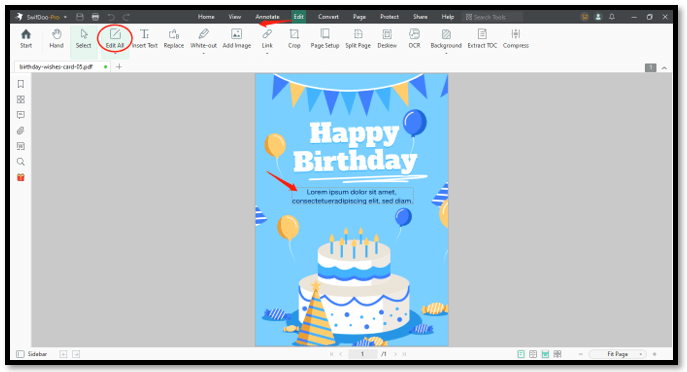Open the Share tab
Screen dimensions: 687x372
coord(420,17)
